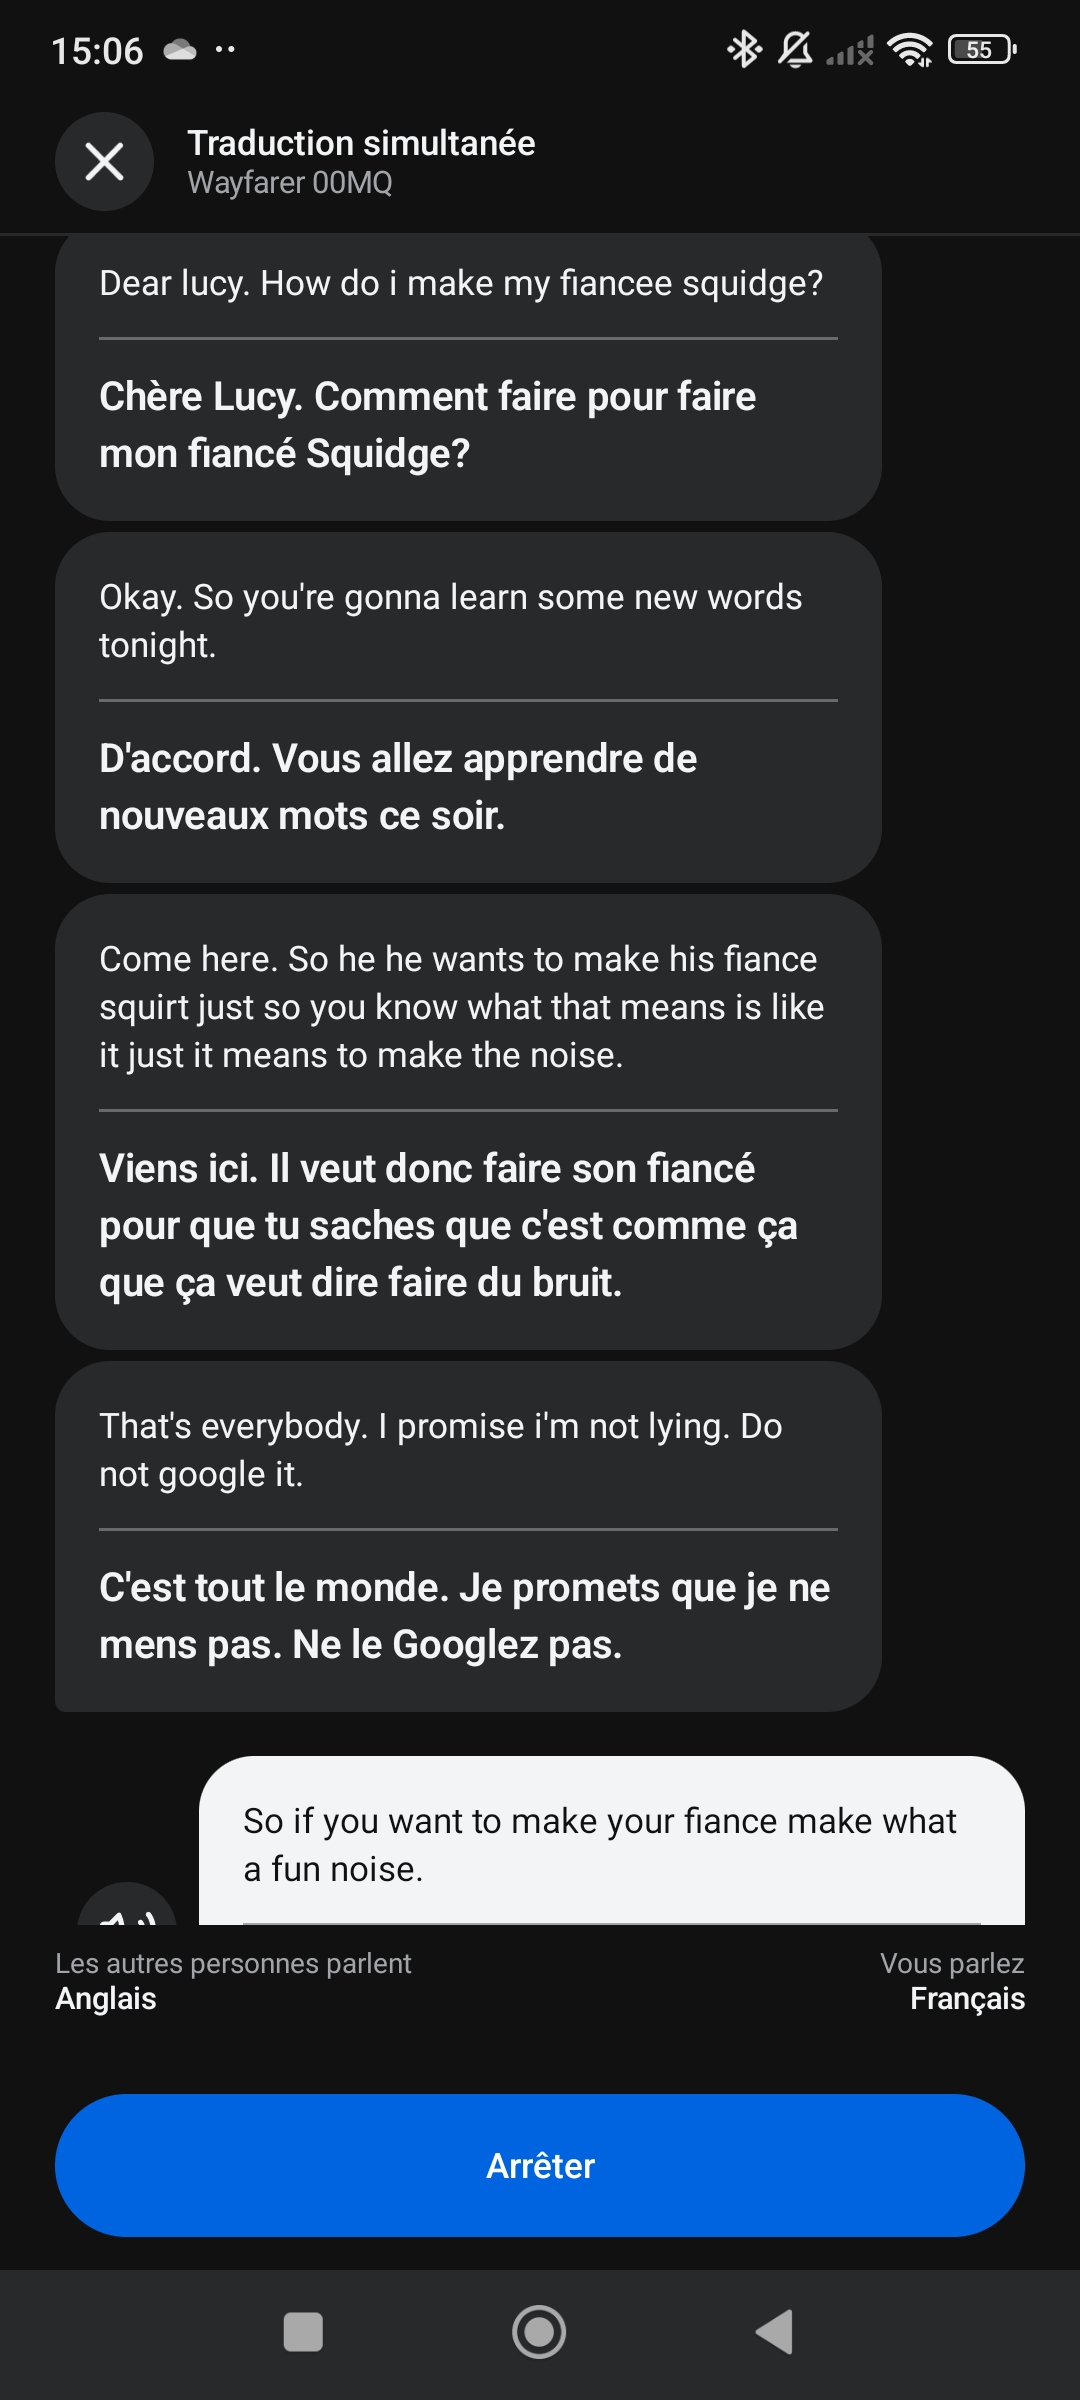This screenshot has width=1080, height=2400.
Task: Tap the Wayfarer 00MQ device name
Action: click(x=290, y=183)
